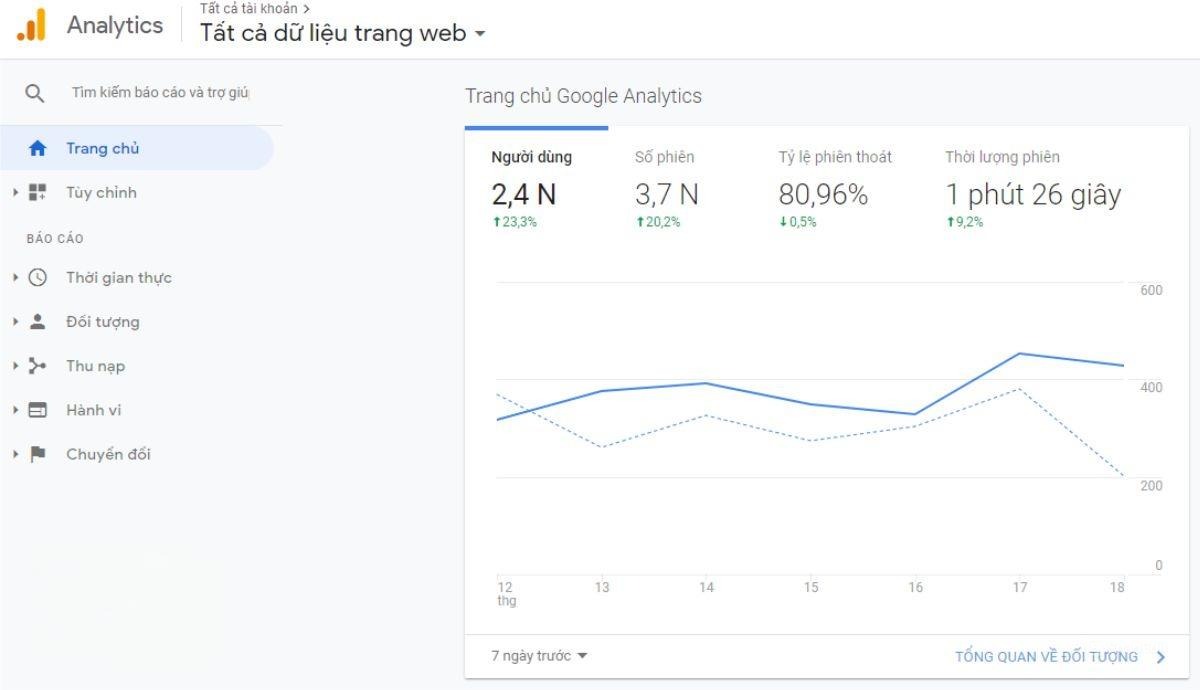Expand the Chuyển đổi section arrow
This screenshot has width=1200, height=690.
click(x=15, y=453)
